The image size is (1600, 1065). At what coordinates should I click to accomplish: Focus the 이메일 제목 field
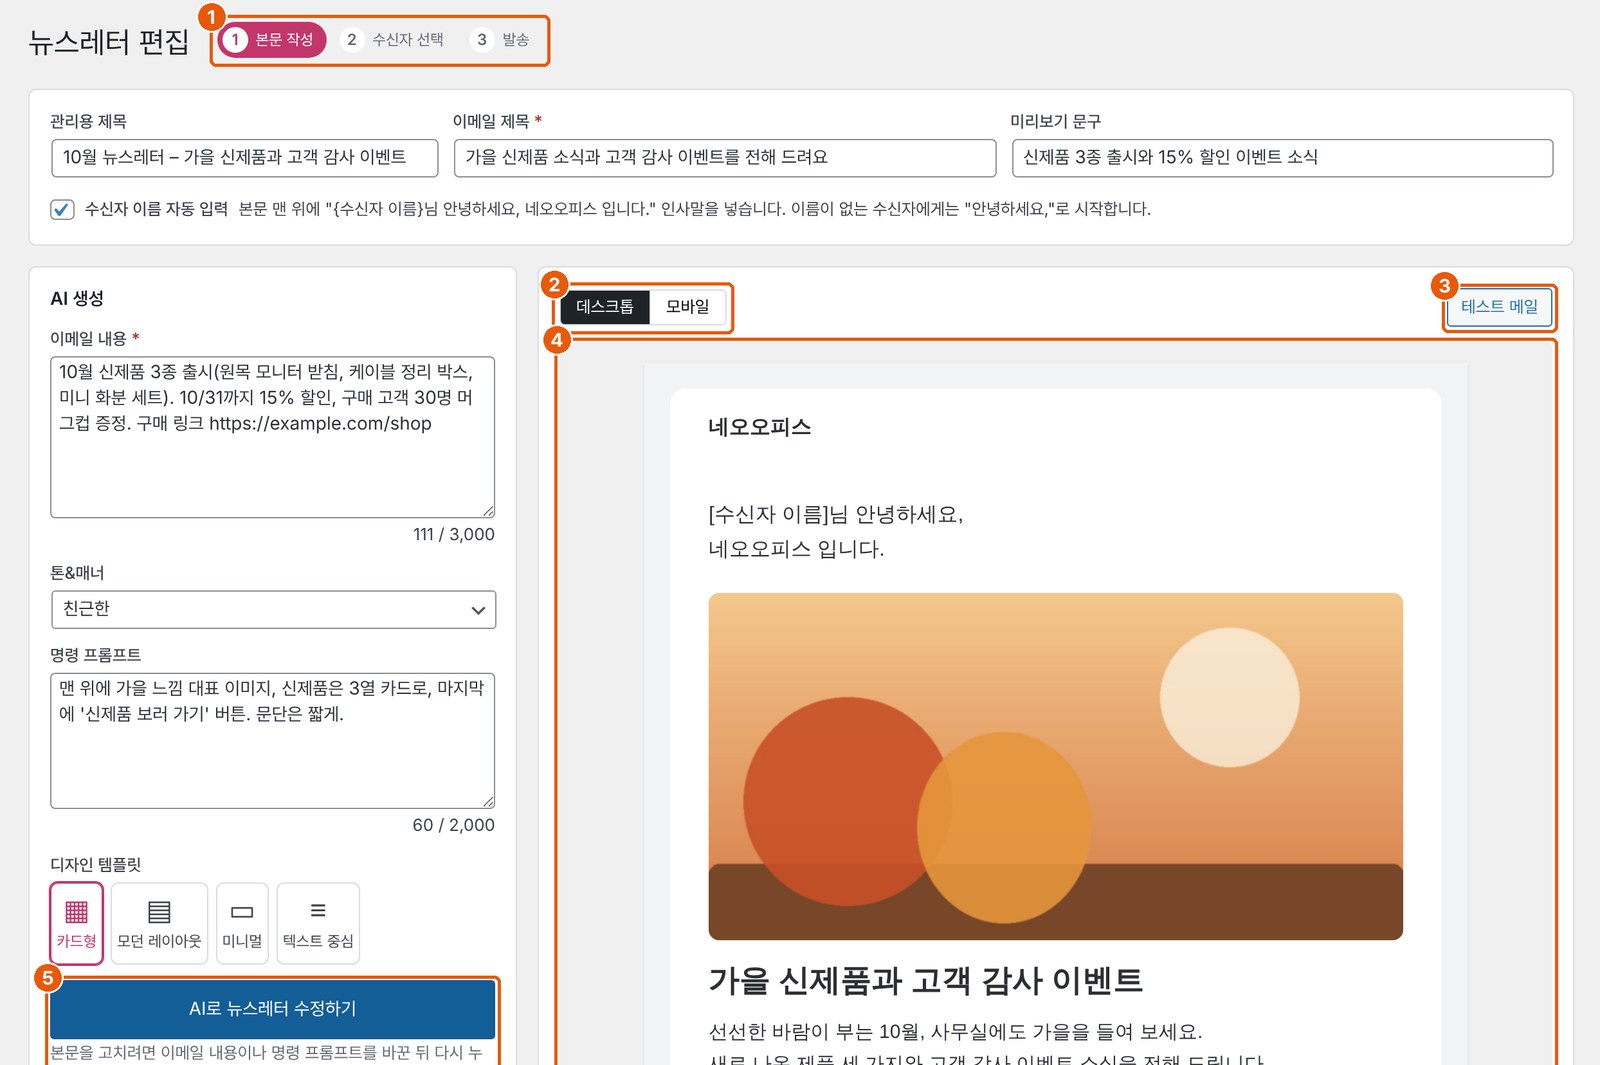point(725,158)
